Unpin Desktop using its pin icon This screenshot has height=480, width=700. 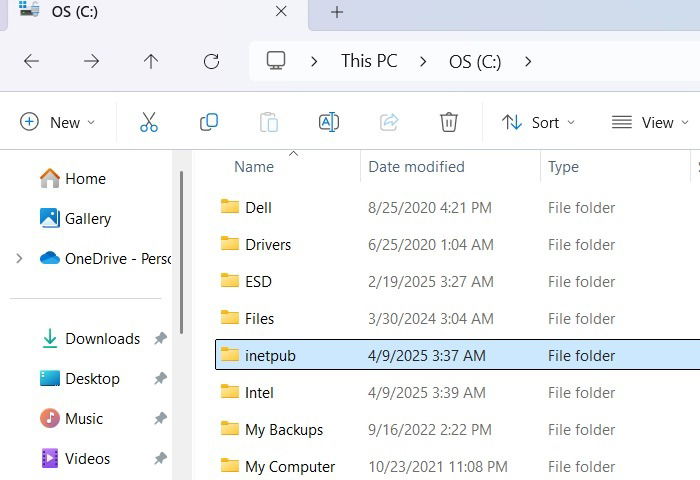pyautogui.click(x=160, y=379)
